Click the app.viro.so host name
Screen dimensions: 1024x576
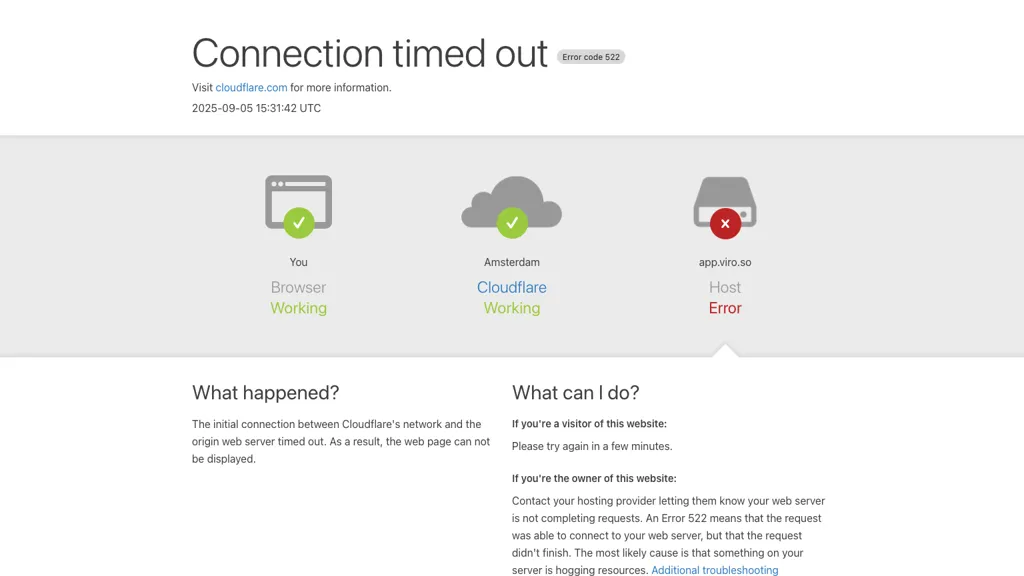(725, 262)
